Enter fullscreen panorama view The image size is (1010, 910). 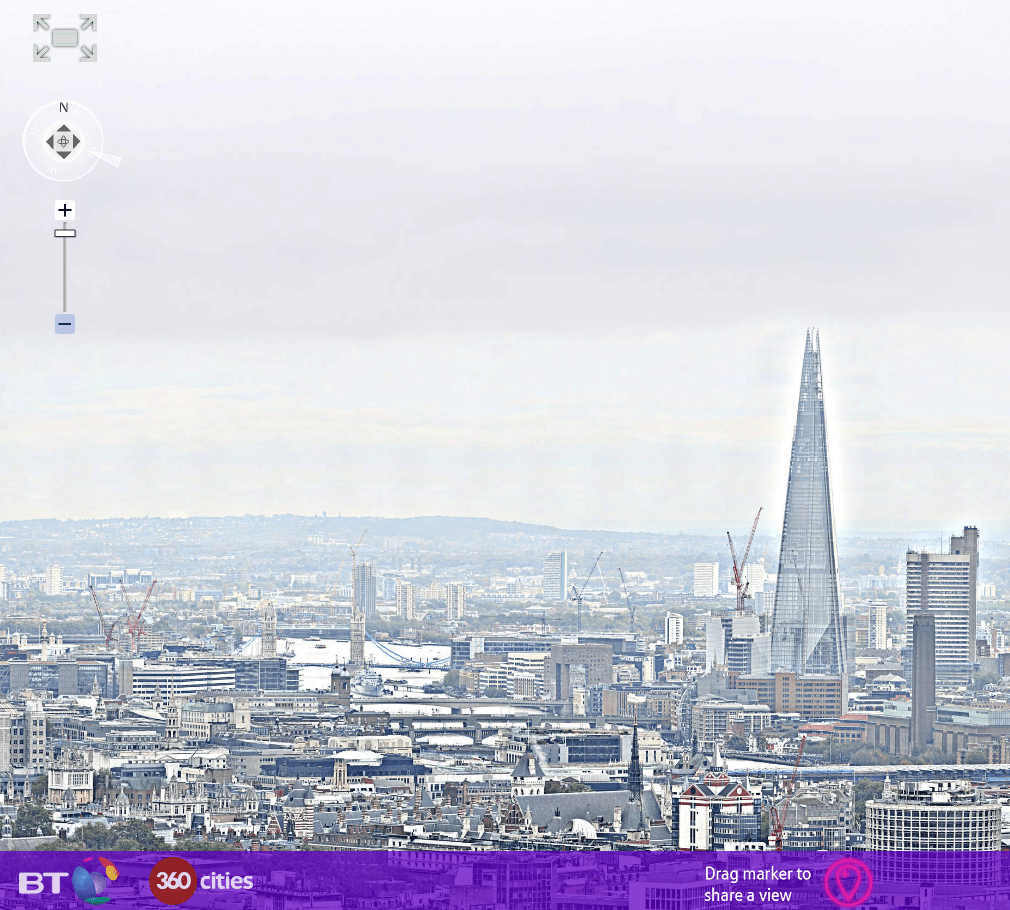tap(65, 38)
